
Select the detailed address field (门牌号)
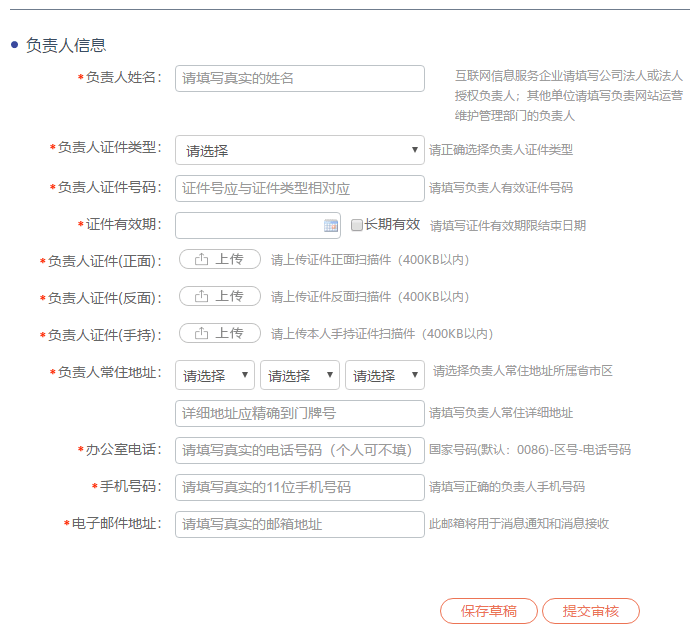click(299, 413)
